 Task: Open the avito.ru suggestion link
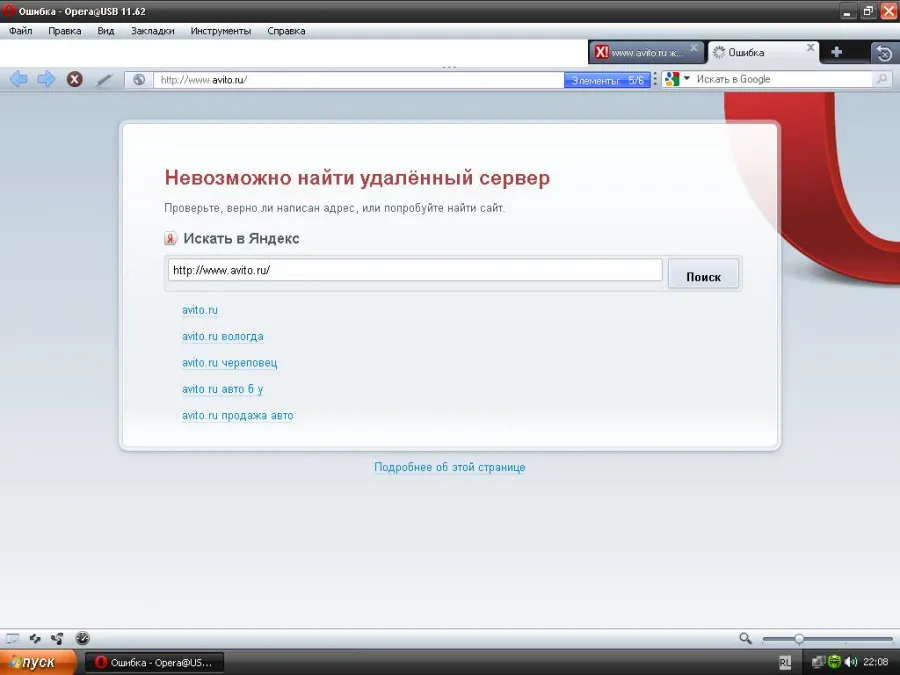(x=200, y=310)
